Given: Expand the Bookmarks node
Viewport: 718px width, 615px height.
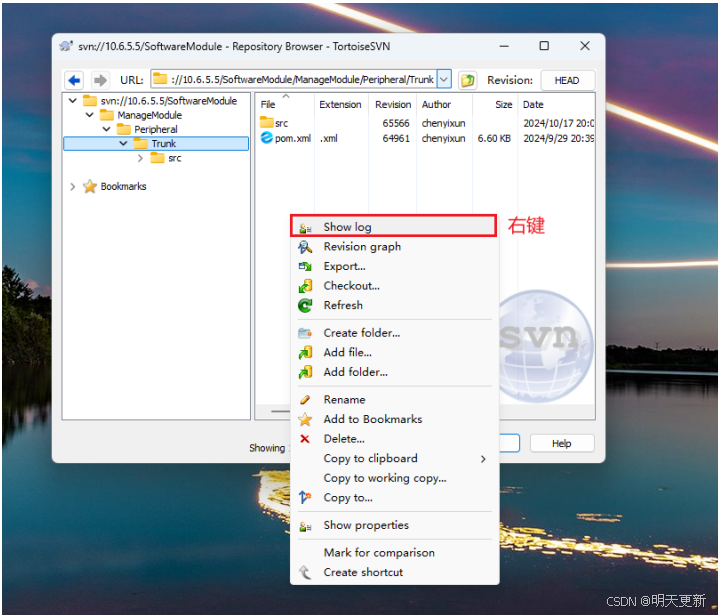Looking at the screenshot, I should [73, 186].
